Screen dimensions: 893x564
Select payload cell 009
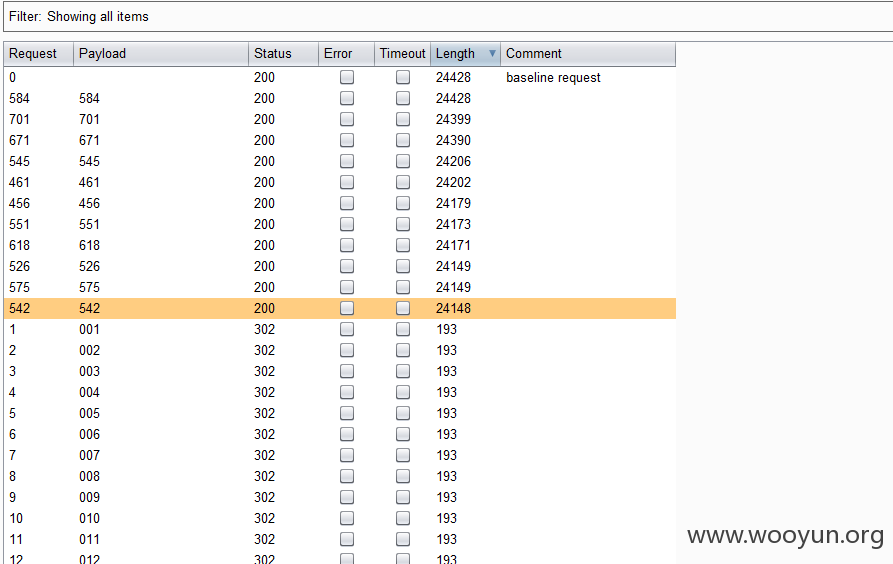[89, 497]
